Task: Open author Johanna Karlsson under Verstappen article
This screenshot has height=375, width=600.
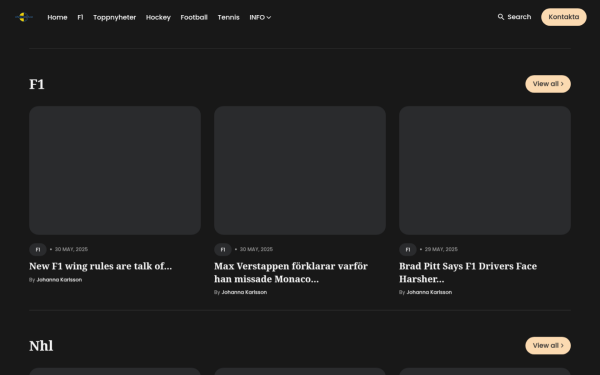Action: coord(244,292)
